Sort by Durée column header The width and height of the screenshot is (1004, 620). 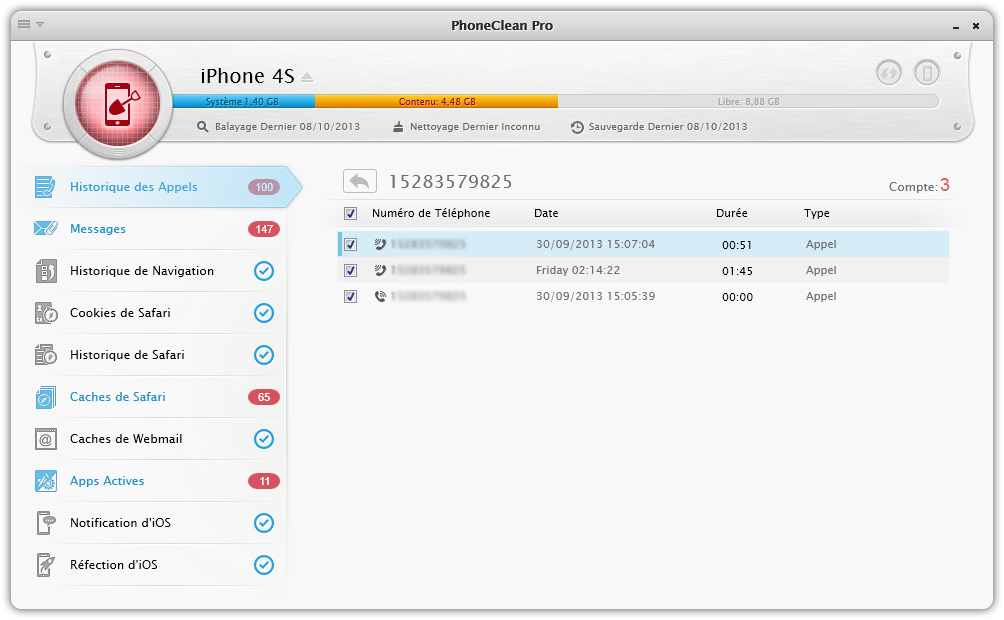click(x=732, y=213)
